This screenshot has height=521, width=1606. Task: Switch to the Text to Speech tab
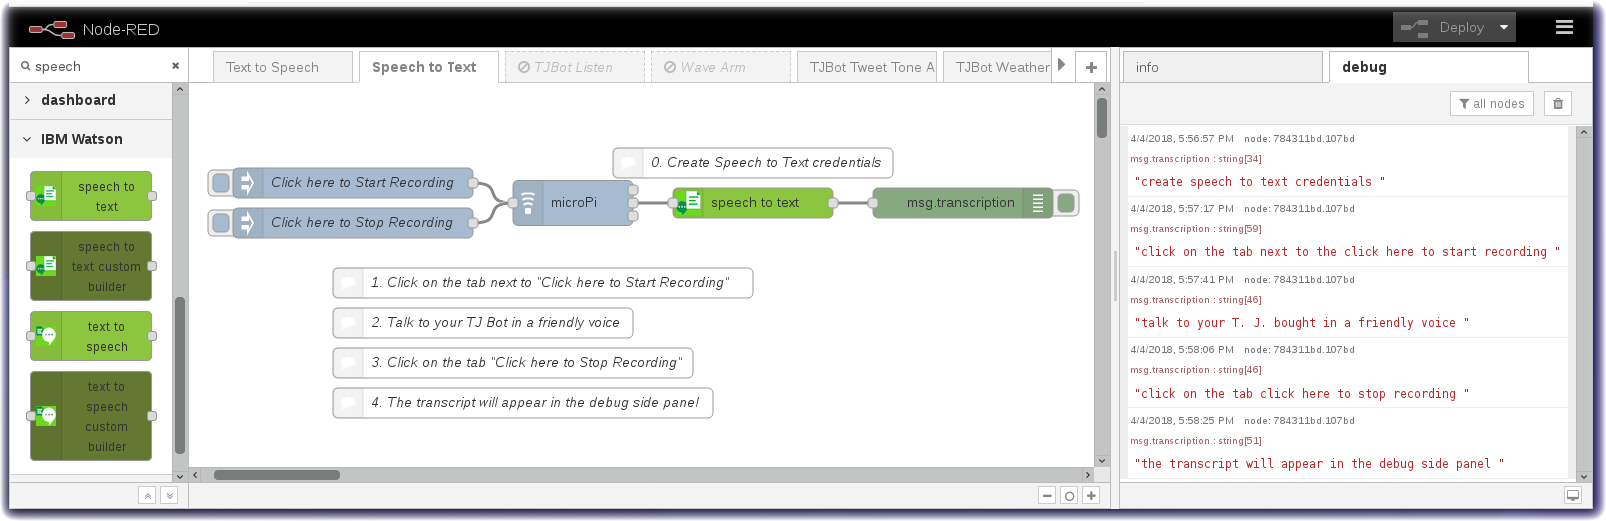pos(283,67)
